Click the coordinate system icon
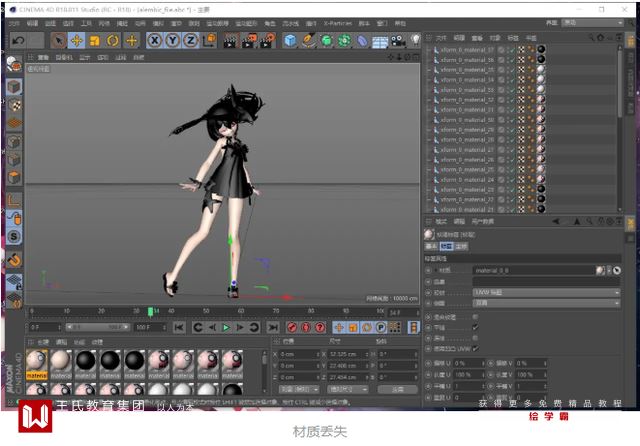Viewport: 640px width, 446px height. pos(209,40)
